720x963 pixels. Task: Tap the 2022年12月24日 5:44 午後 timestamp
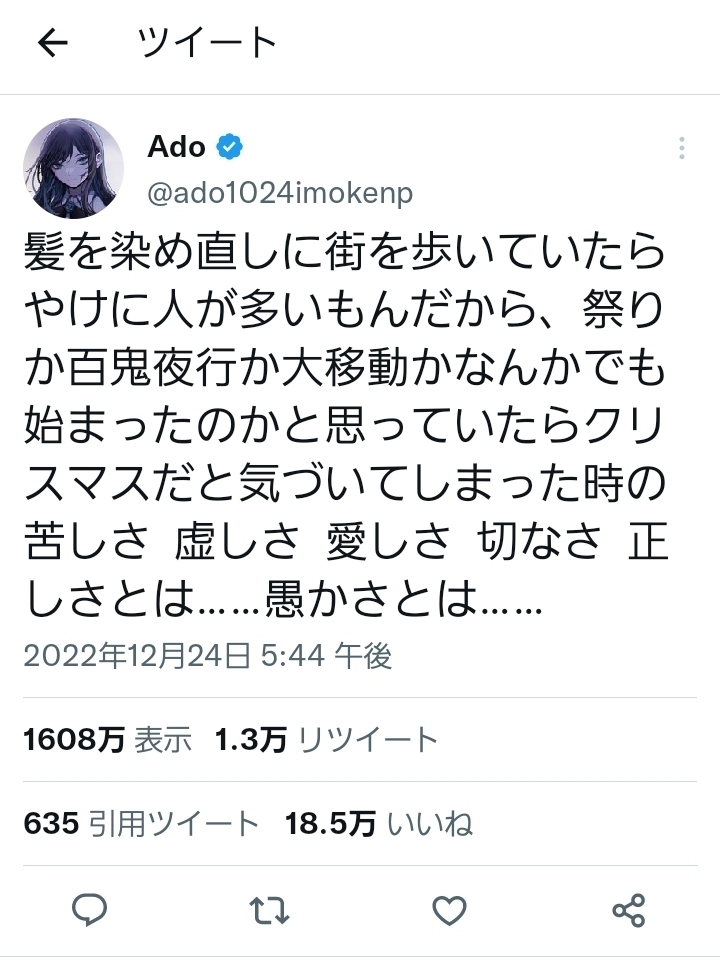click(207, 655)
